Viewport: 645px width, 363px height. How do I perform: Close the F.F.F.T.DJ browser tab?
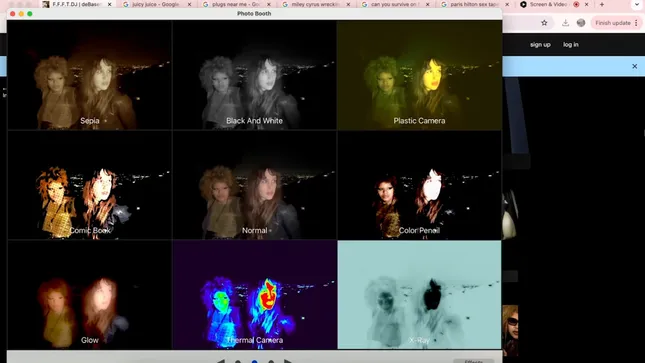(109, 5)
